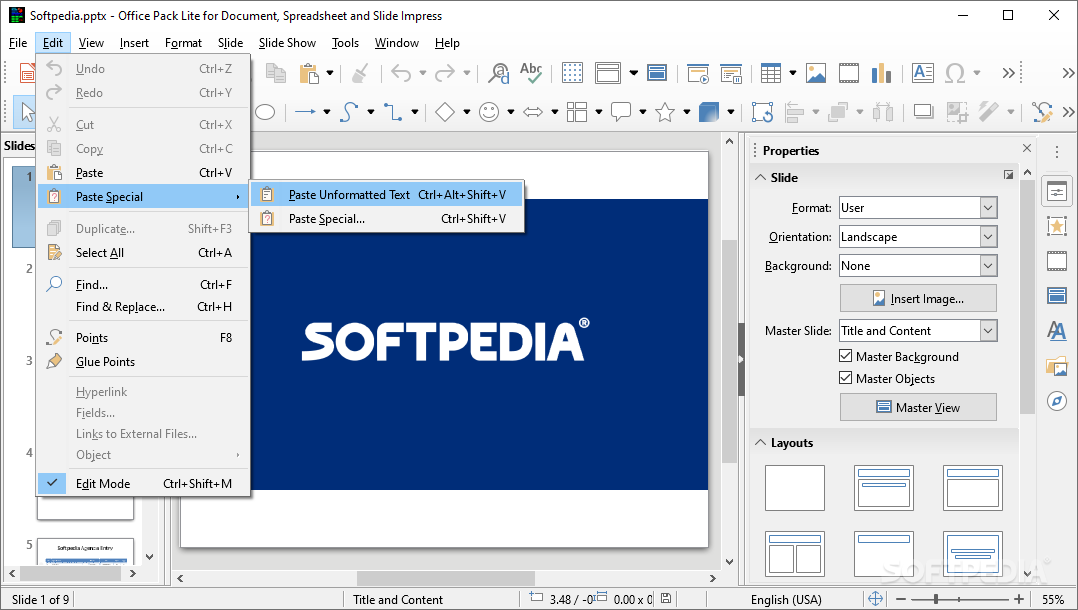Click the Insert Image toolbar icon
This screenshot has height=610, width=1078.
pyautogui.click(x=815, y=72)
